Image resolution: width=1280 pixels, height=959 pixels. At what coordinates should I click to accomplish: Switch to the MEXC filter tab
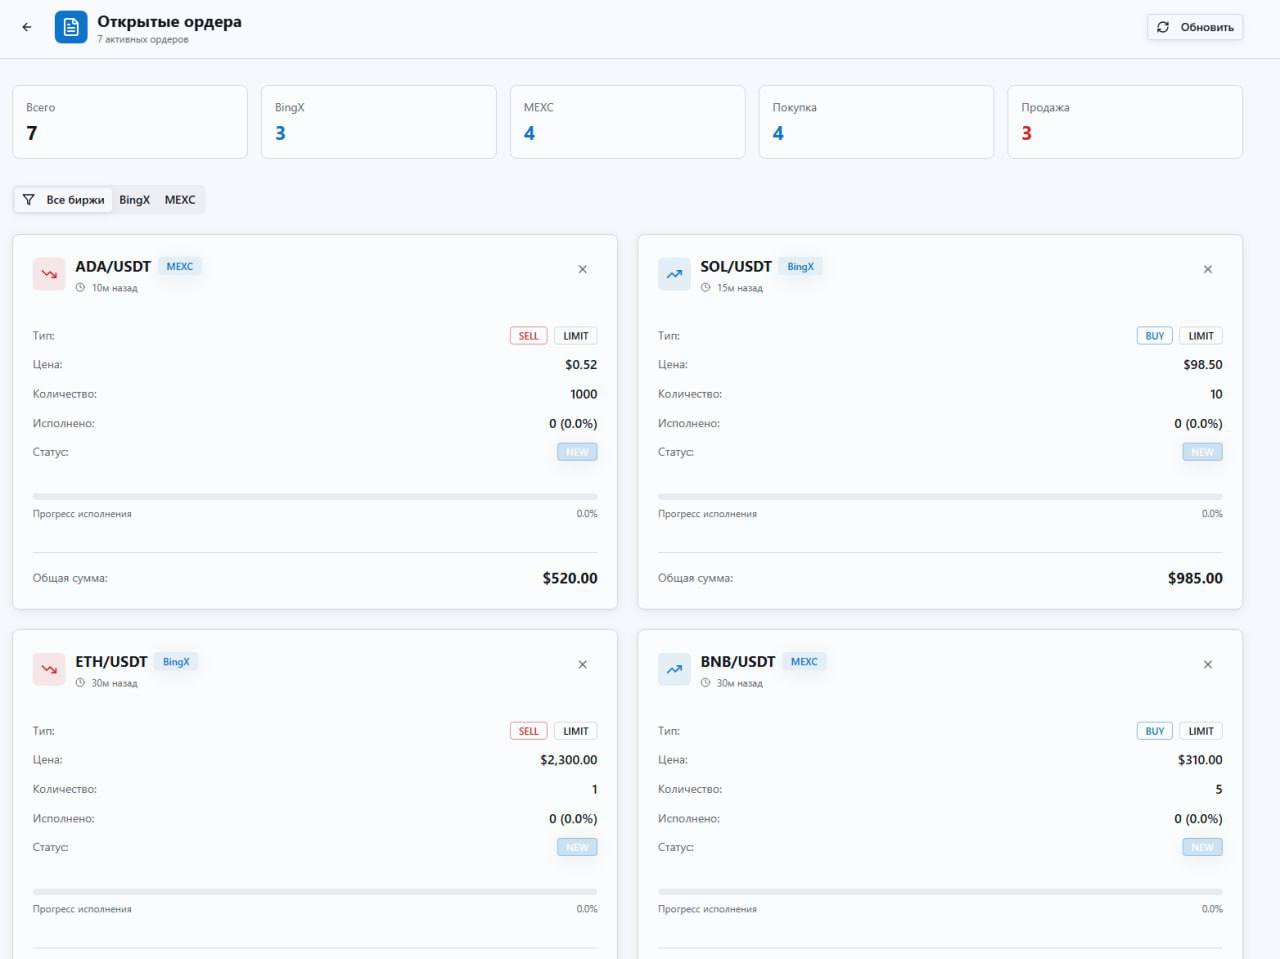(x=180, y=200)
